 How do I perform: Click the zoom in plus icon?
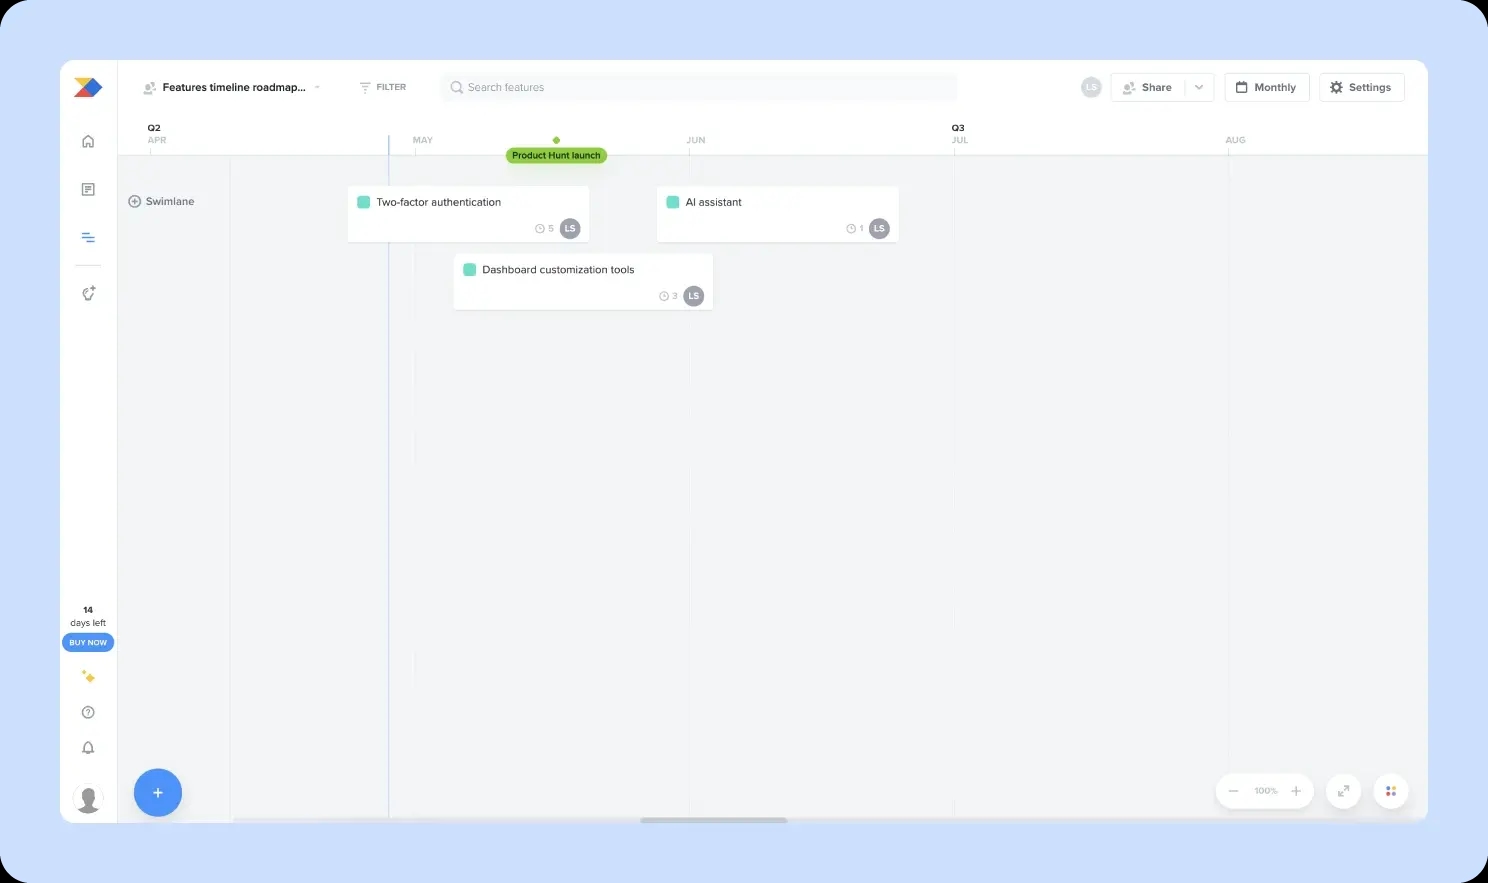(1296, 791)
